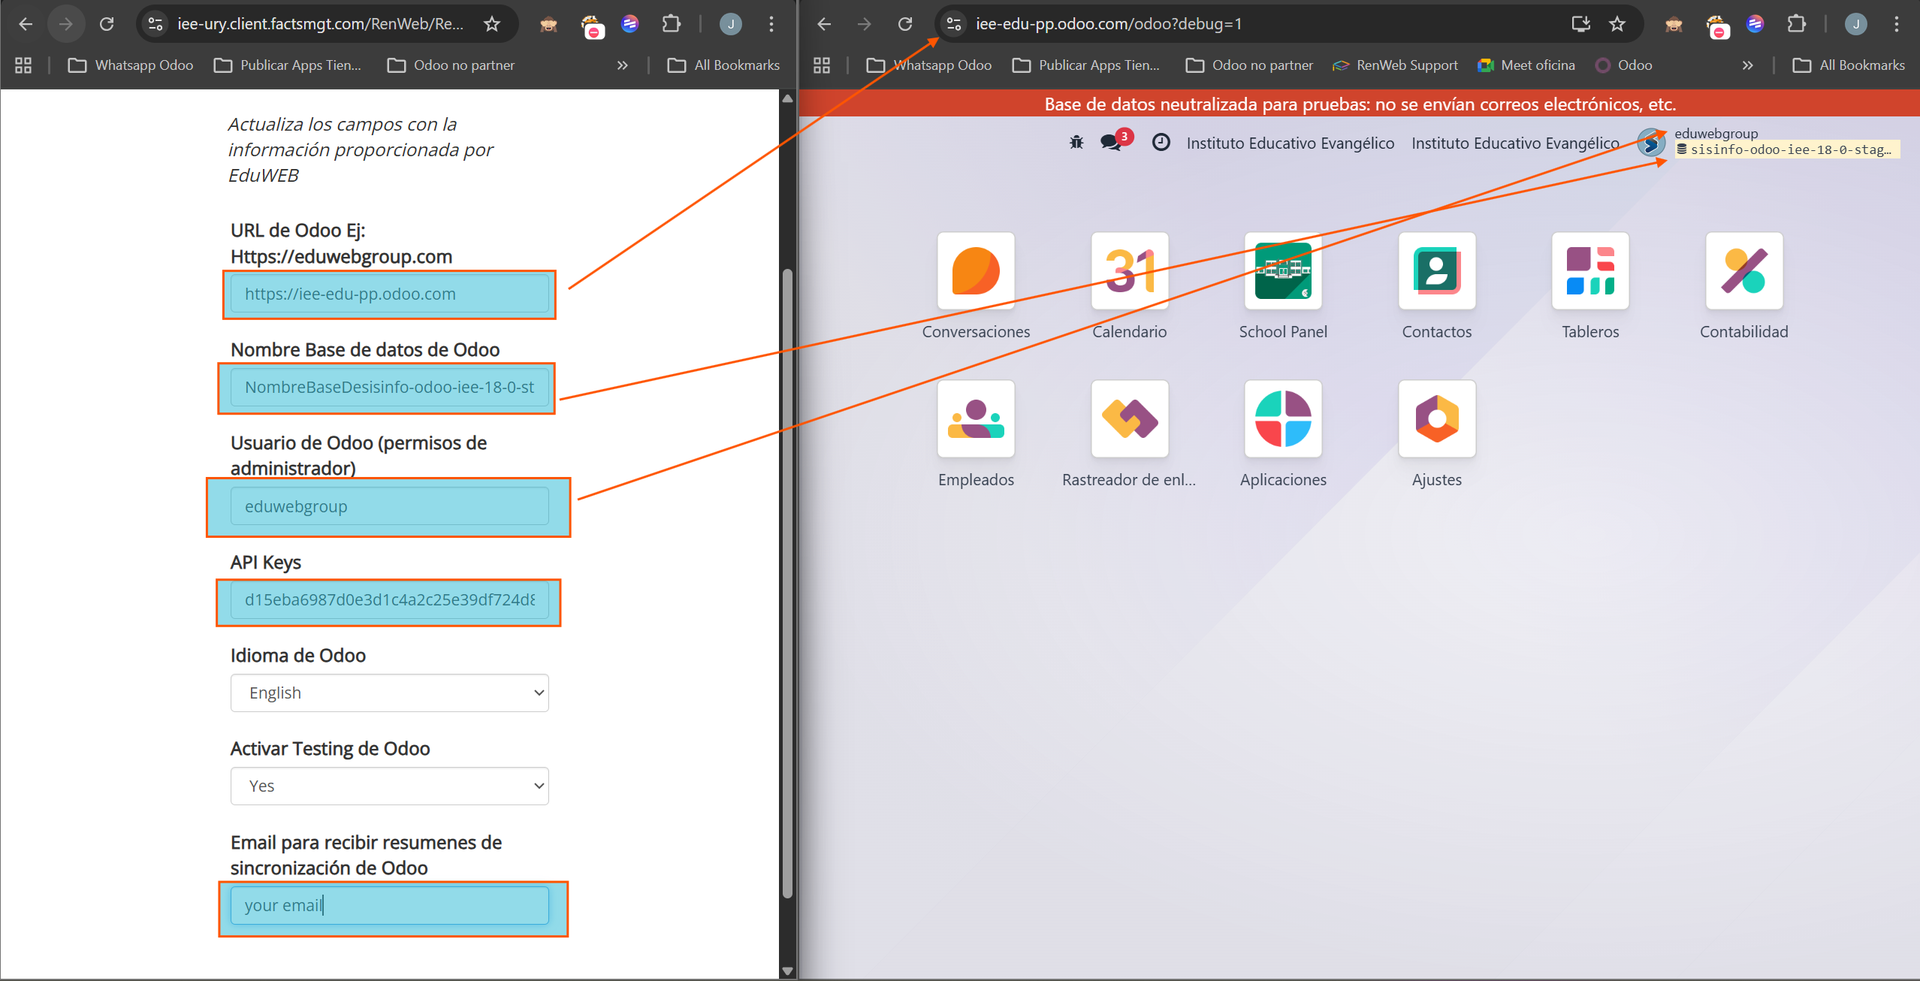The width and height of the screenshot is (1920, 981).
Task: Click the URL de Odoo input field
Action: [x=389, y=294]
